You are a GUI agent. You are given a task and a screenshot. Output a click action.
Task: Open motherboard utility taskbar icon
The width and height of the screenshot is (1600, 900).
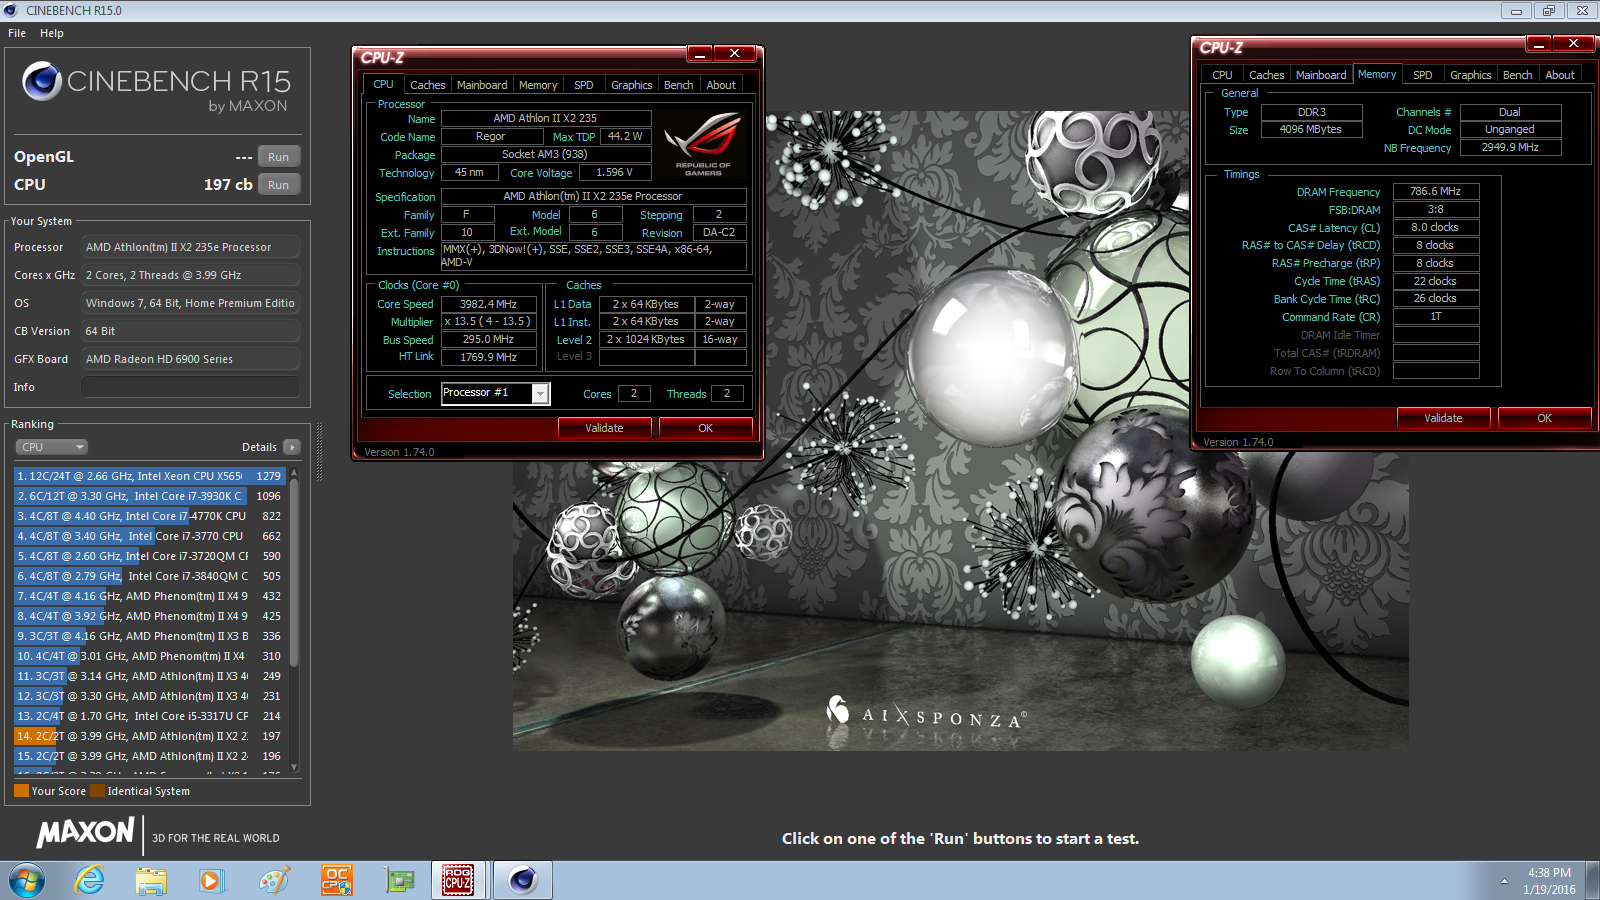point(399,881)
